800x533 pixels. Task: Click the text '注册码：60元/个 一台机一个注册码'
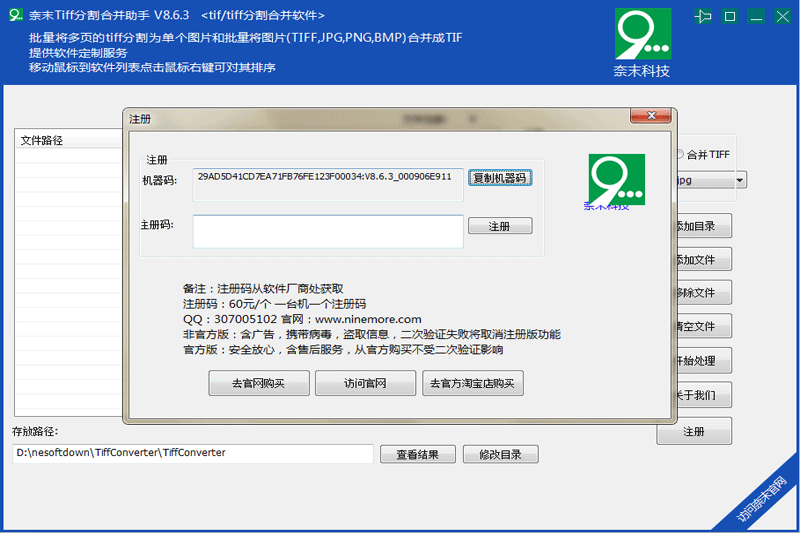click(x=274, y=304)
